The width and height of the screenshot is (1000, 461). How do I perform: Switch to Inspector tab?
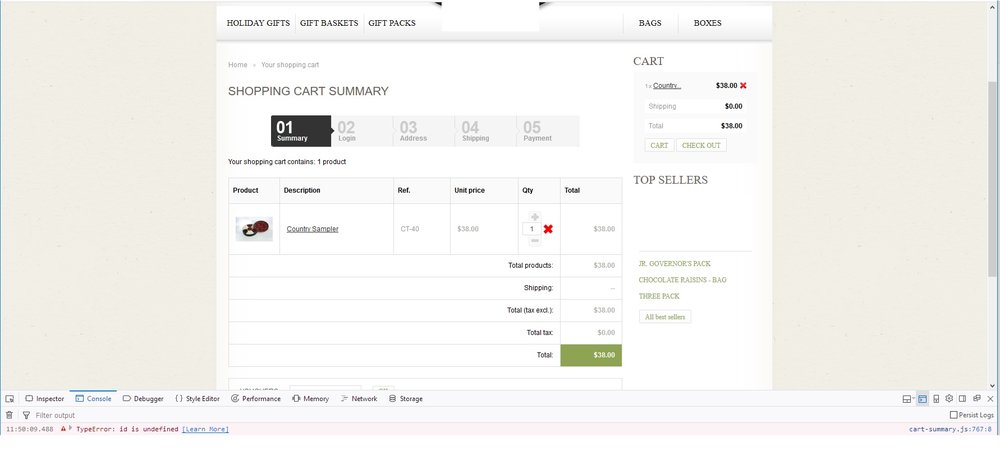[45, 399]
